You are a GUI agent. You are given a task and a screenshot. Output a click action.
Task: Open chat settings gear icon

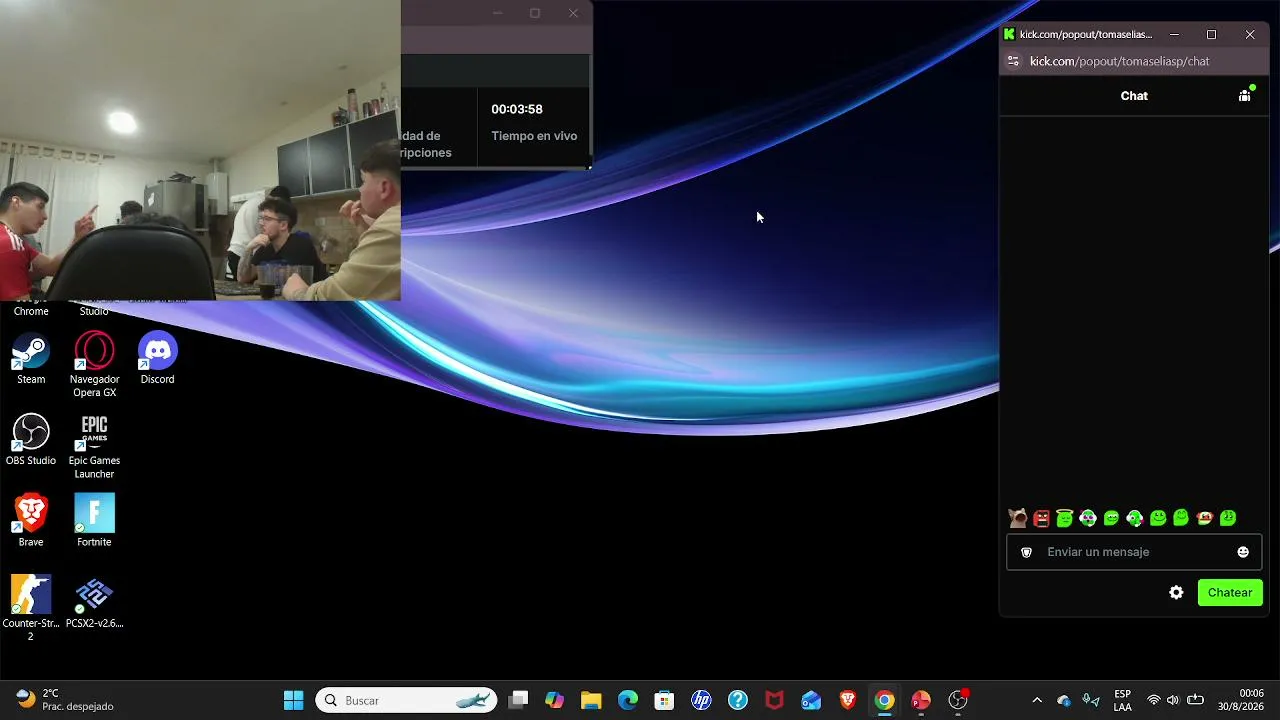1176,593
